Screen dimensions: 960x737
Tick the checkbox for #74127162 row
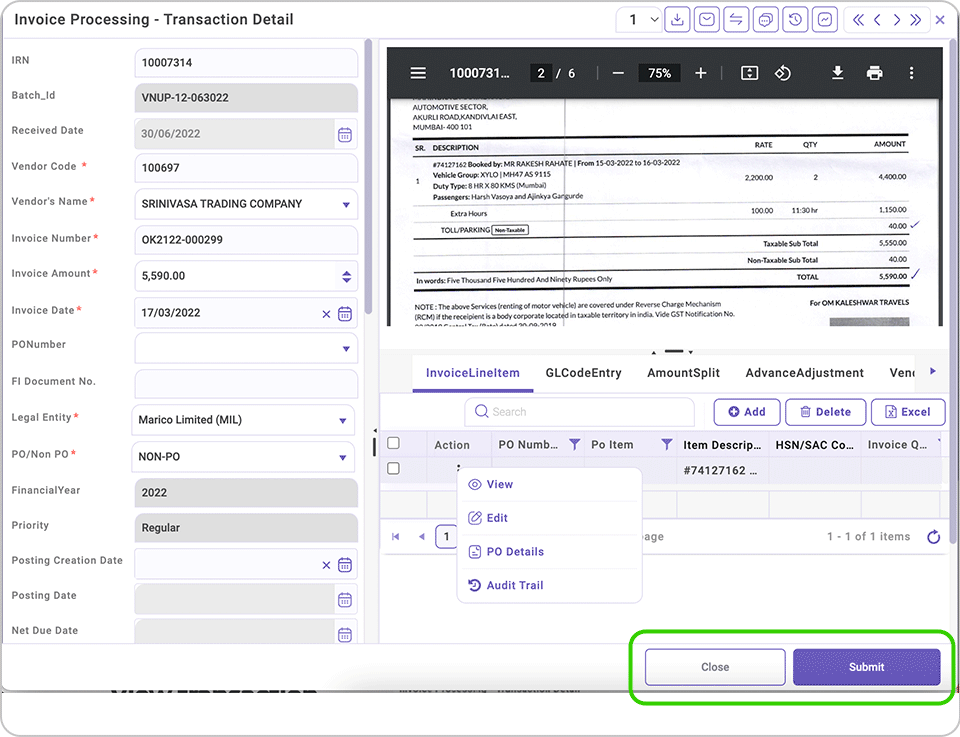point(394,468)
